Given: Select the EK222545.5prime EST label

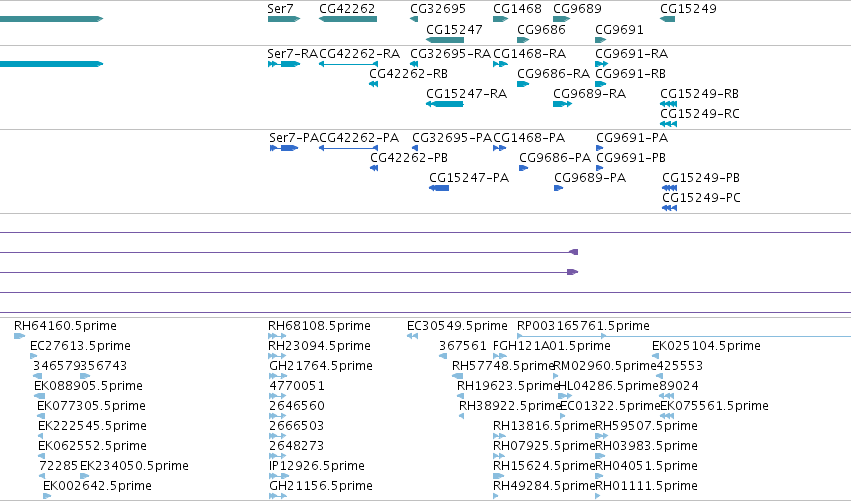Looking at the screenshot, I should [92, 426].
